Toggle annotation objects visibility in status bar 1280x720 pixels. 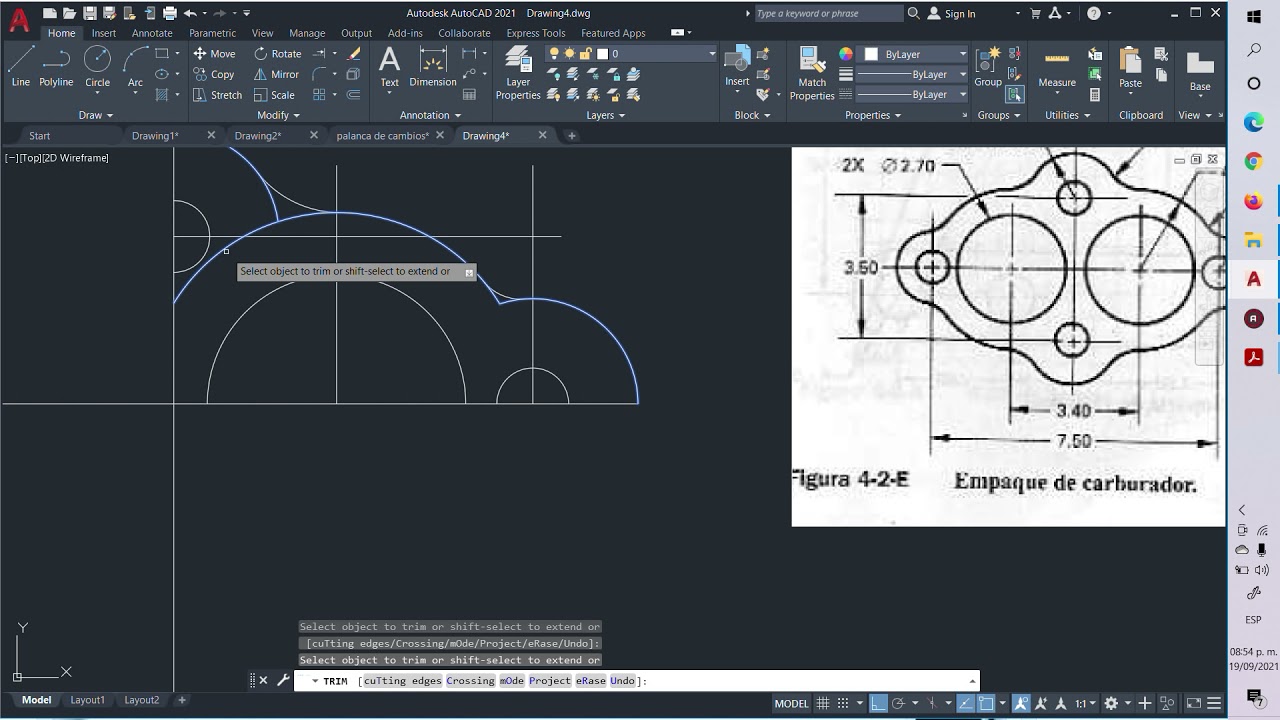1021,703
